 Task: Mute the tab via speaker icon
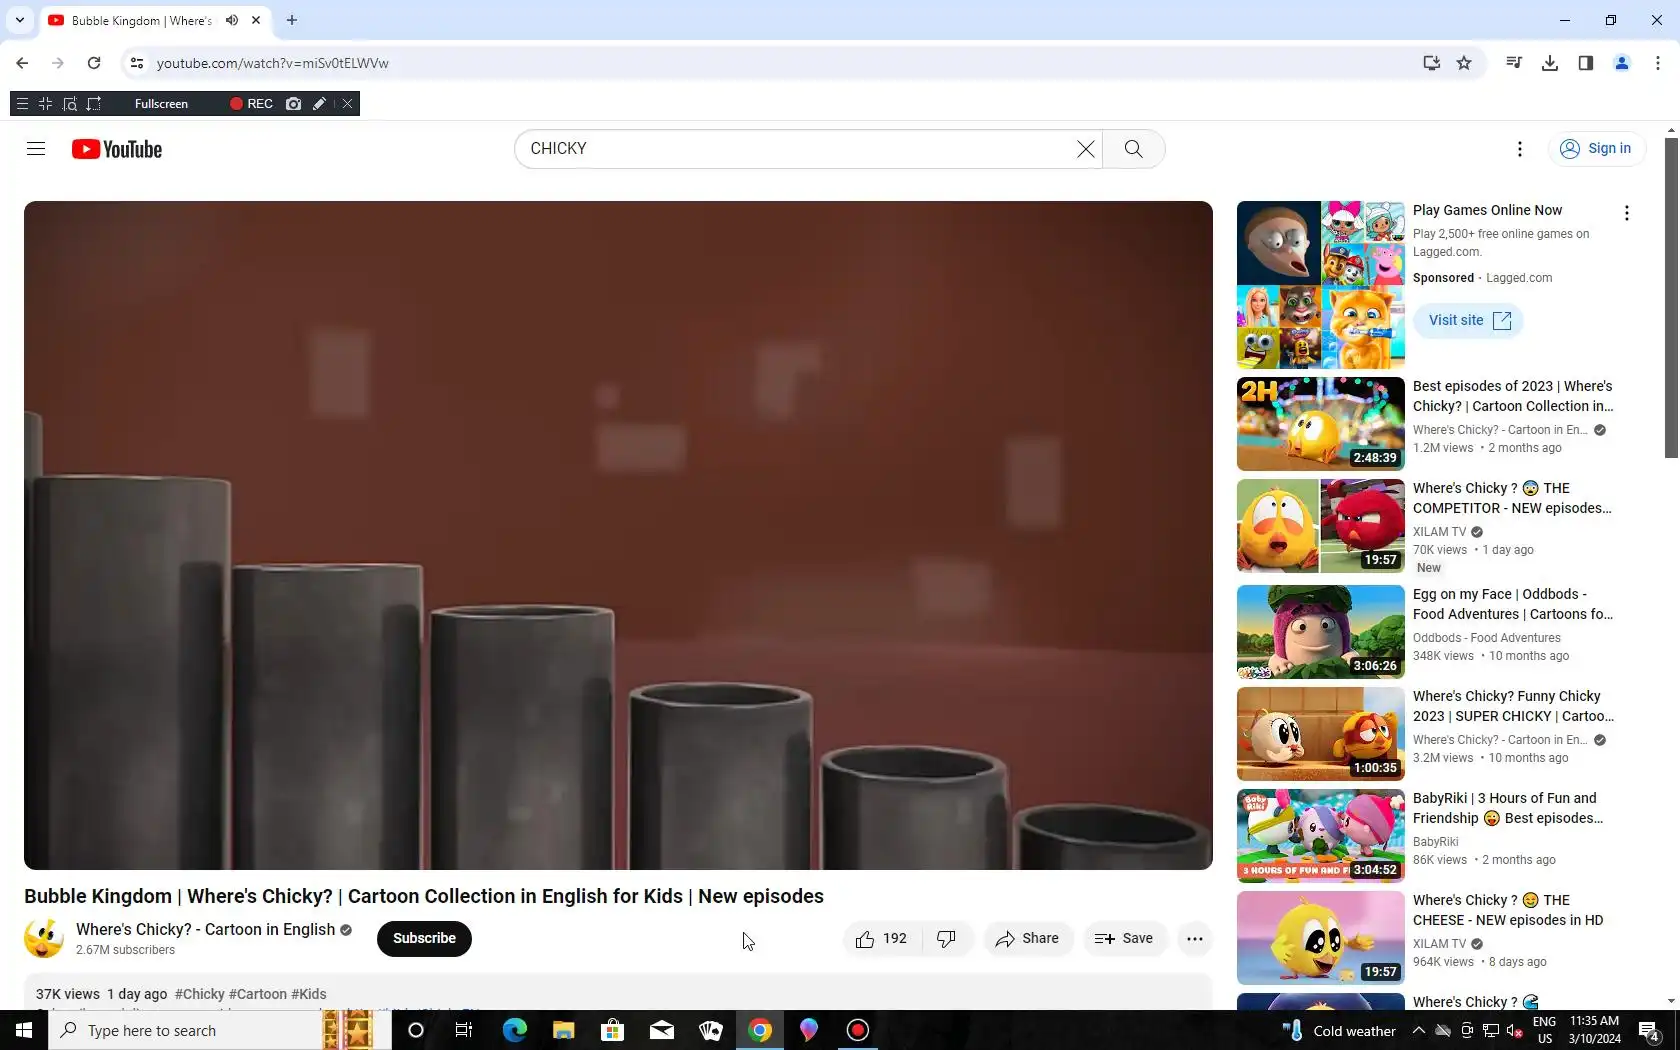(232, 20)
